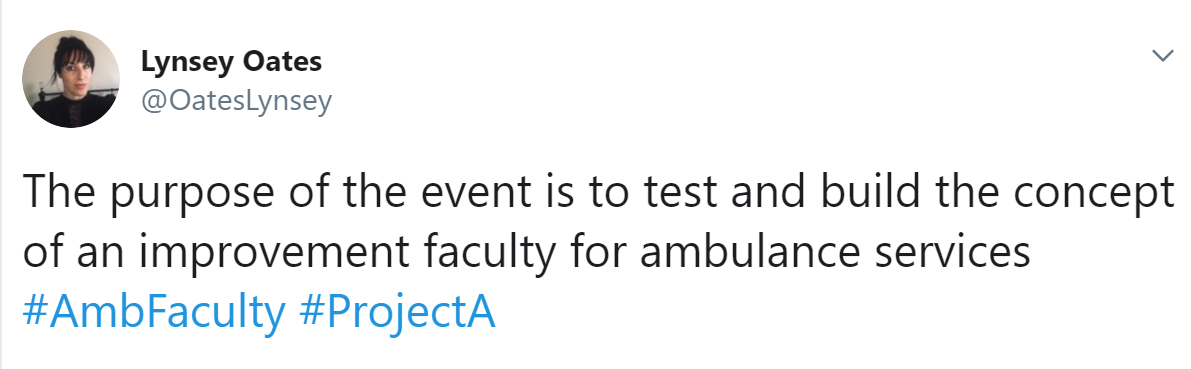Viewport: 1191px width, 369px height.
Task: Open Lynsey Oates' profile avatar photo
Action: pyautogui.click(x=71, y=79)
